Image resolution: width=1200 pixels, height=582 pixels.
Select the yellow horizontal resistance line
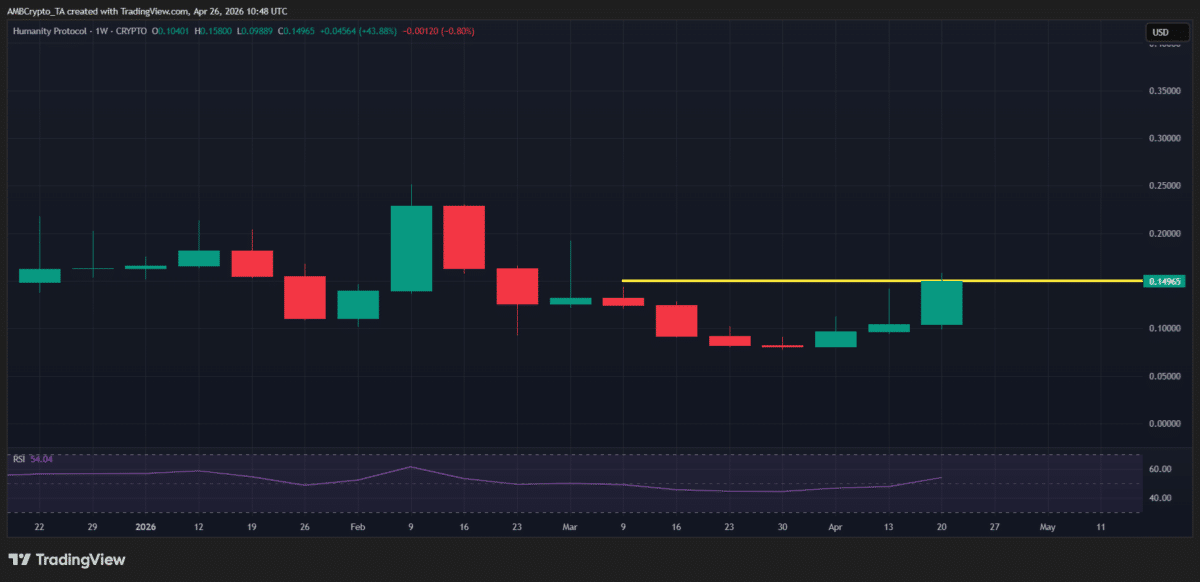click(x=800, y=281)
